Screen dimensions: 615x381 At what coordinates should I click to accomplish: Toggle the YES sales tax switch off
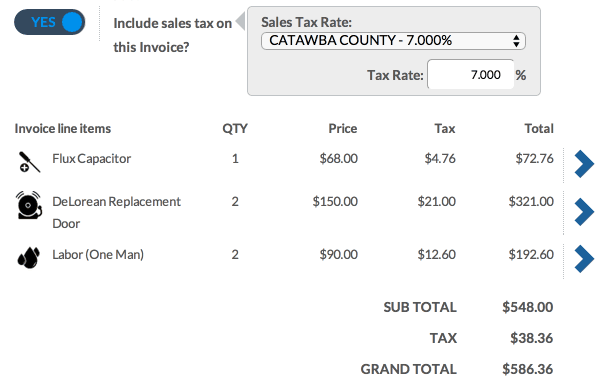49,22
